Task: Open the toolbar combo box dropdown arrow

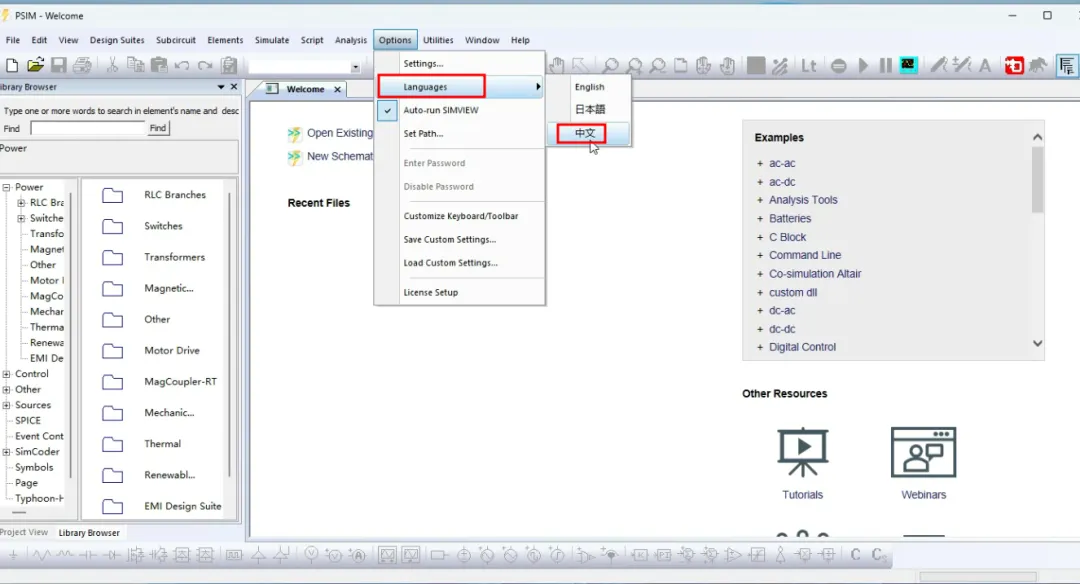Action: pyautogui.click(x=355, y=67)
